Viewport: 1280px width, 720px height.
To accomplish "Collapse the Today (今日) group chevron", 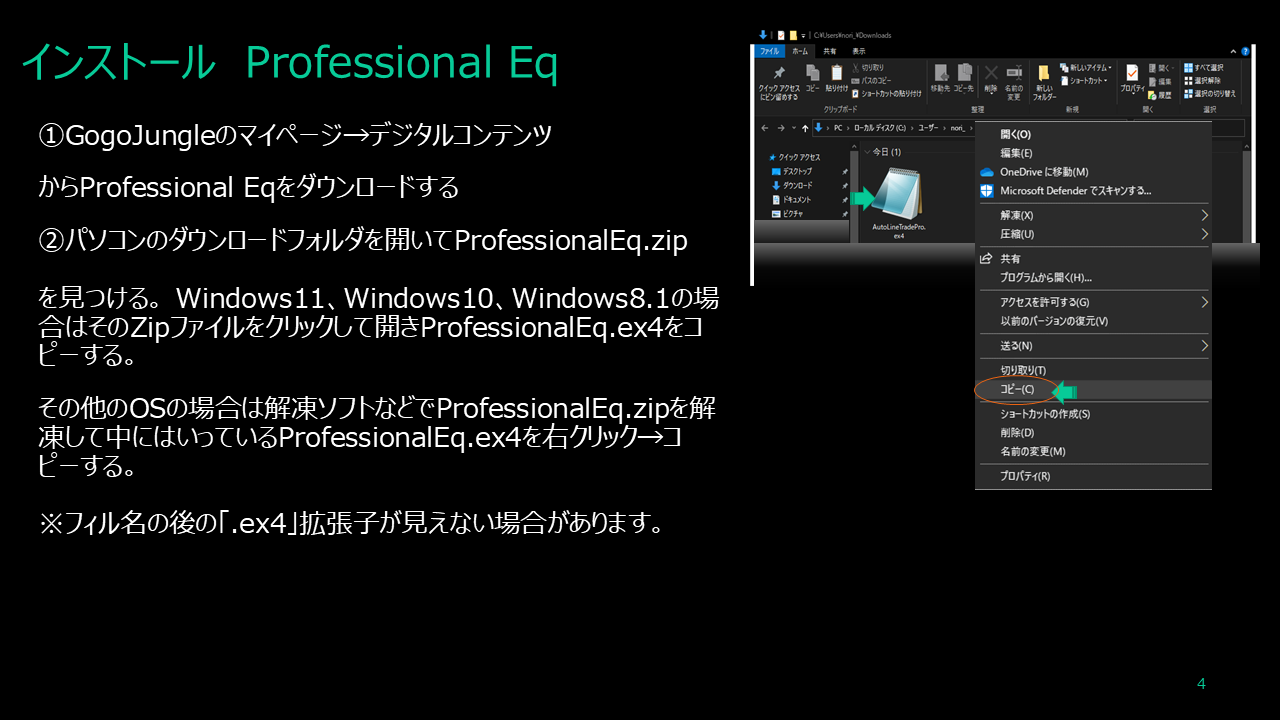I will click(866, 152).
